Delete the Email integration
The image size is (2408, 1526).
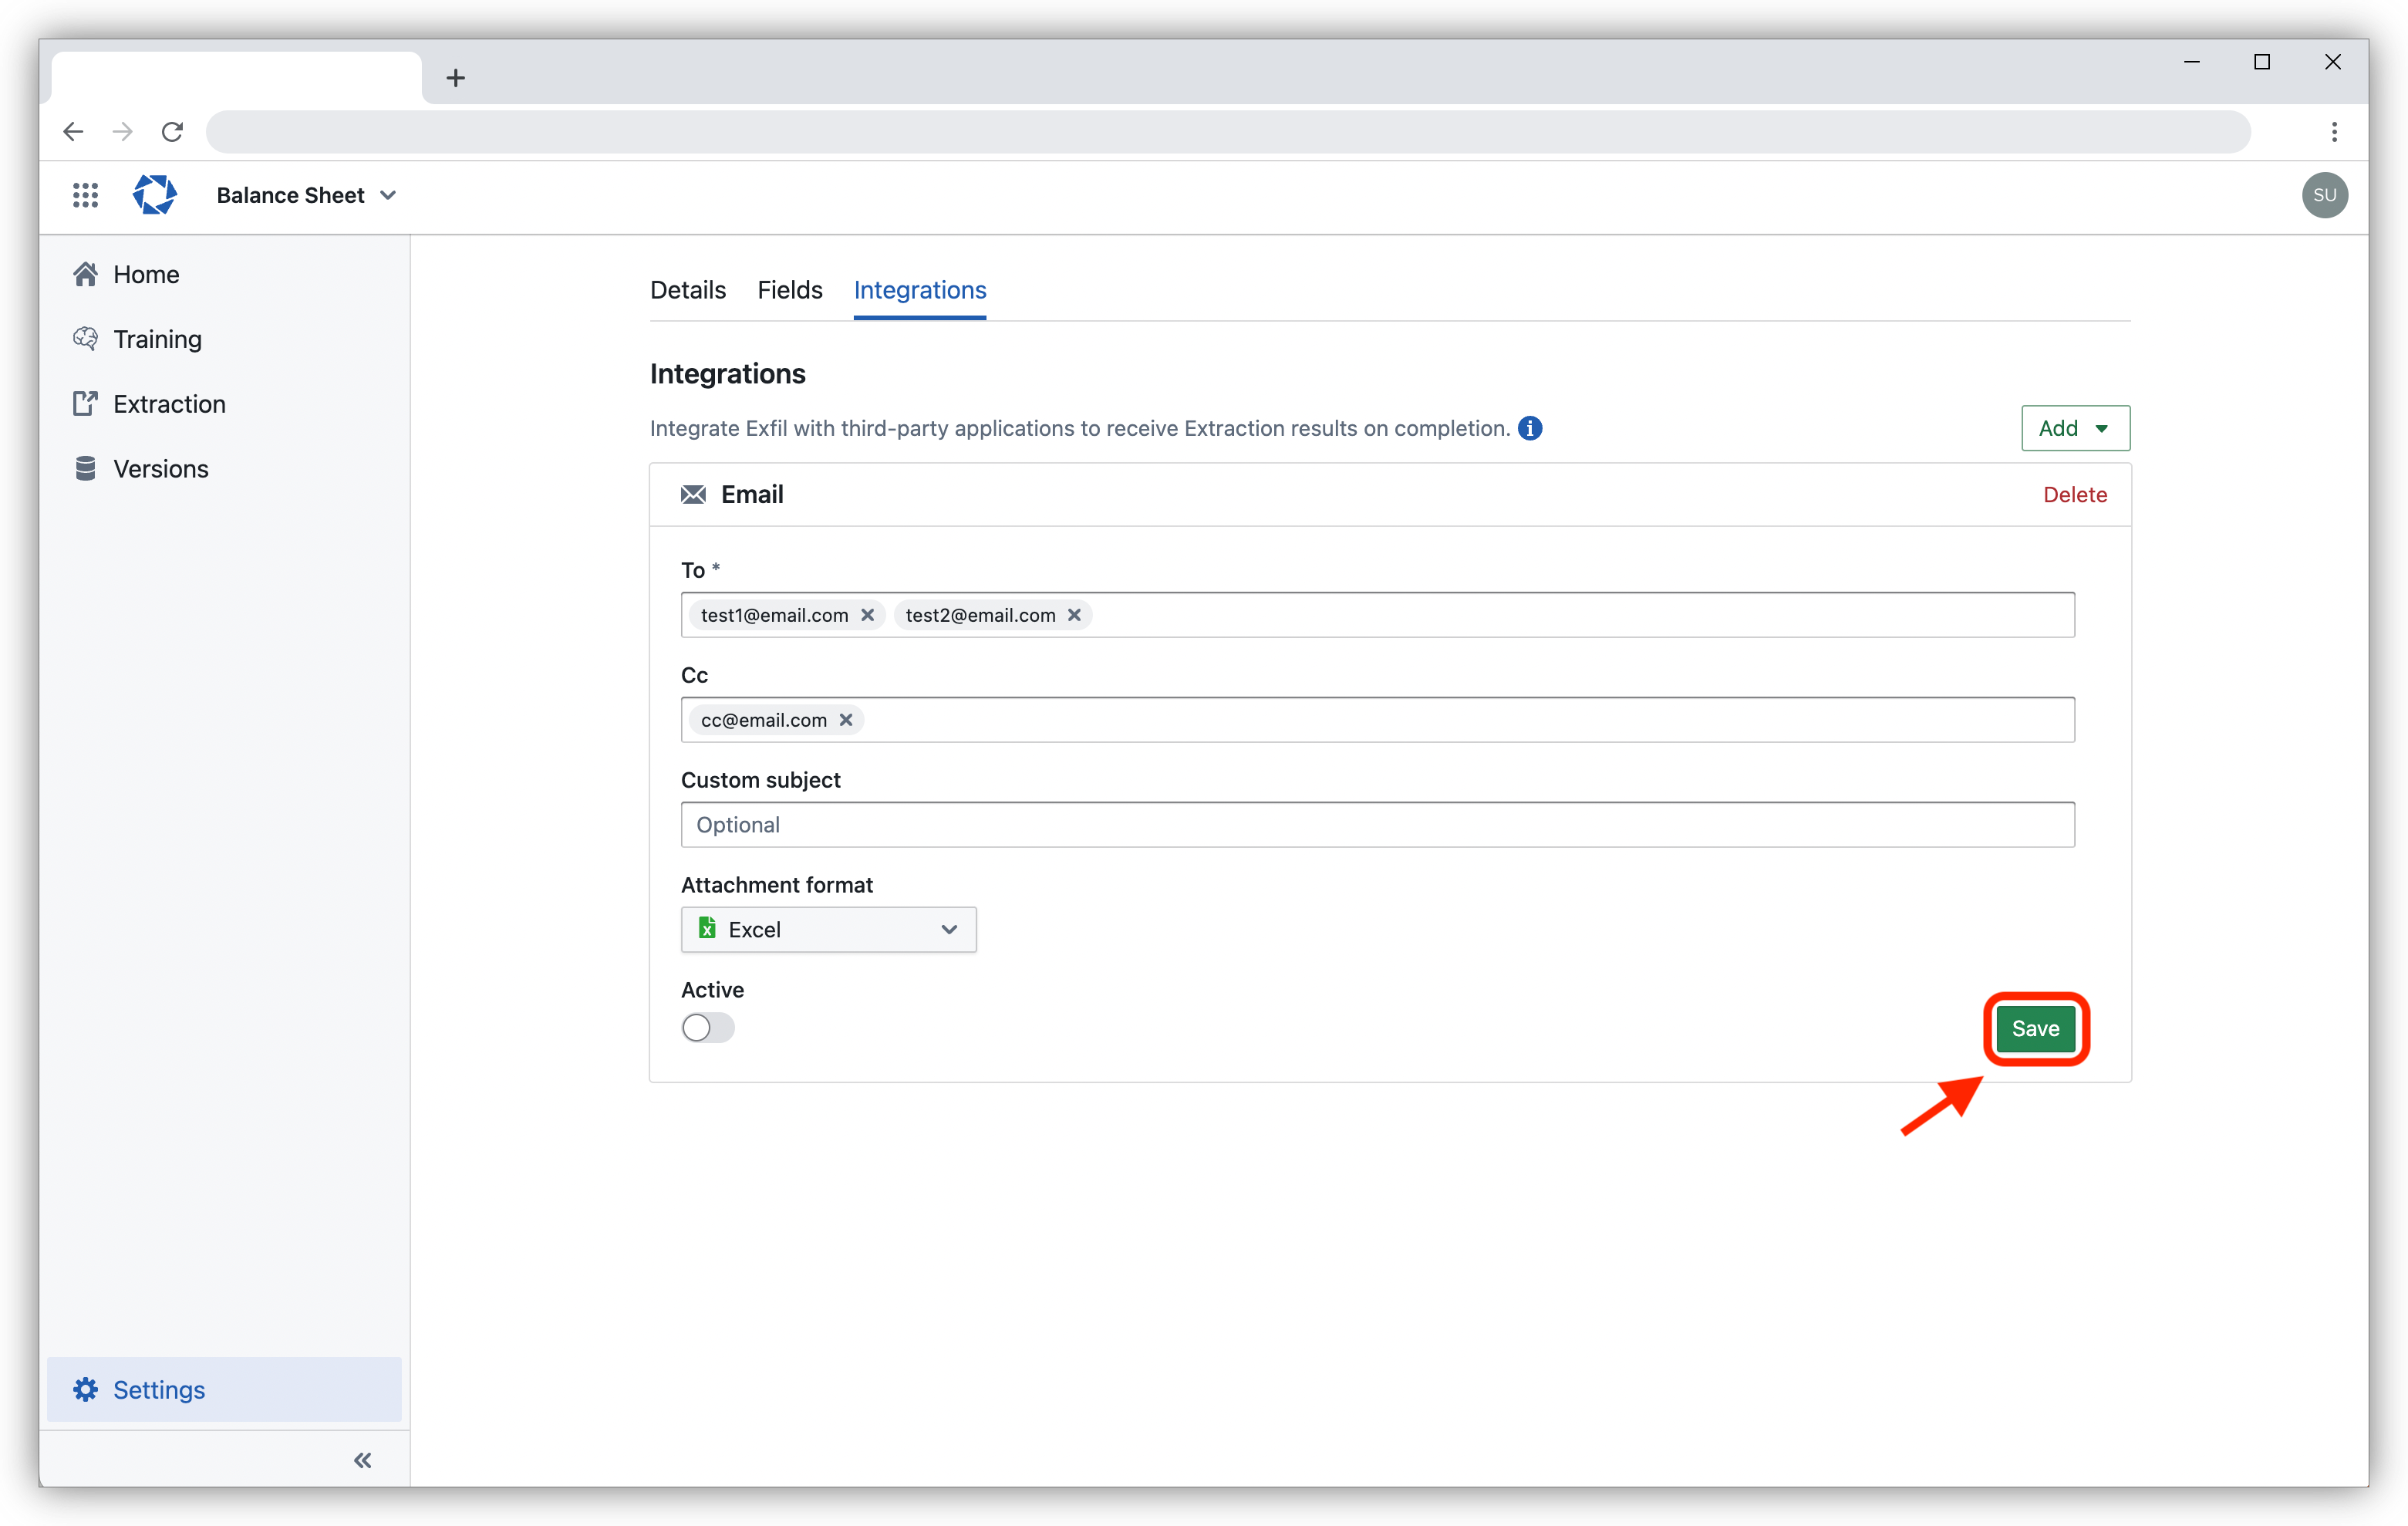pyautogui.click(x=2075, y=494)
